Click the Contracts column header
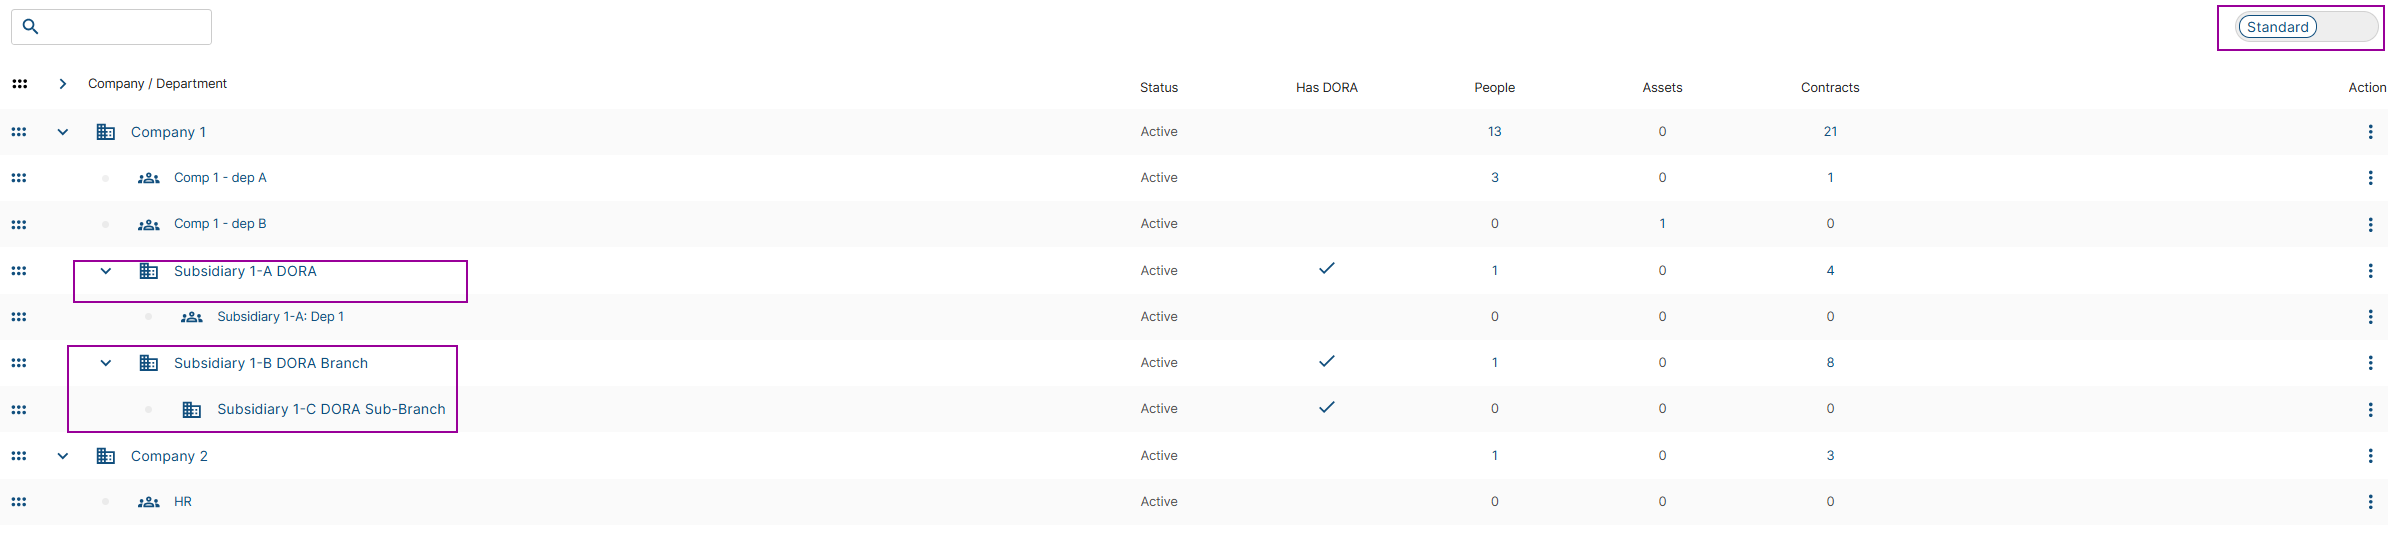Screen dimensions: 2388x539 (1830, 88)
